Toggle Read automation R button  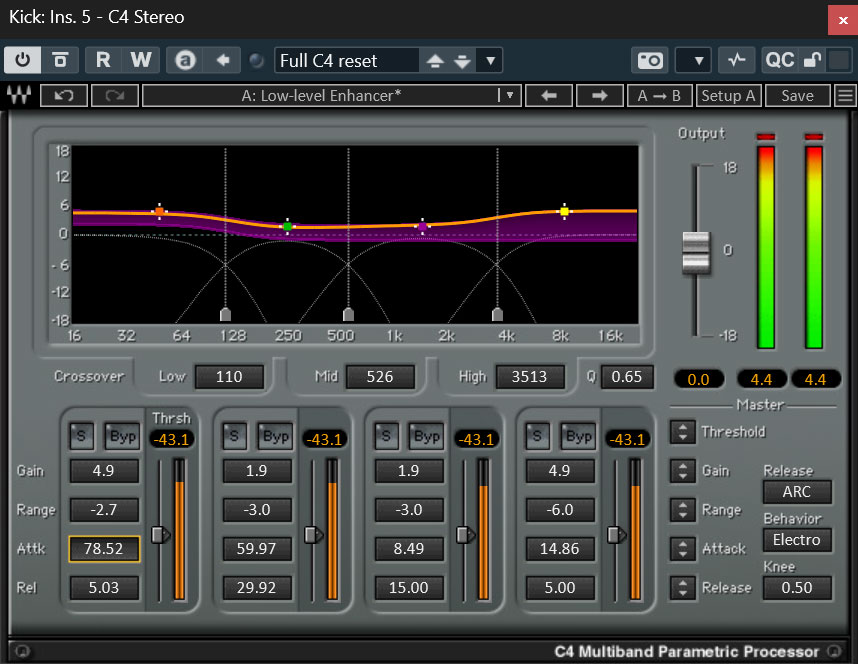103,60
